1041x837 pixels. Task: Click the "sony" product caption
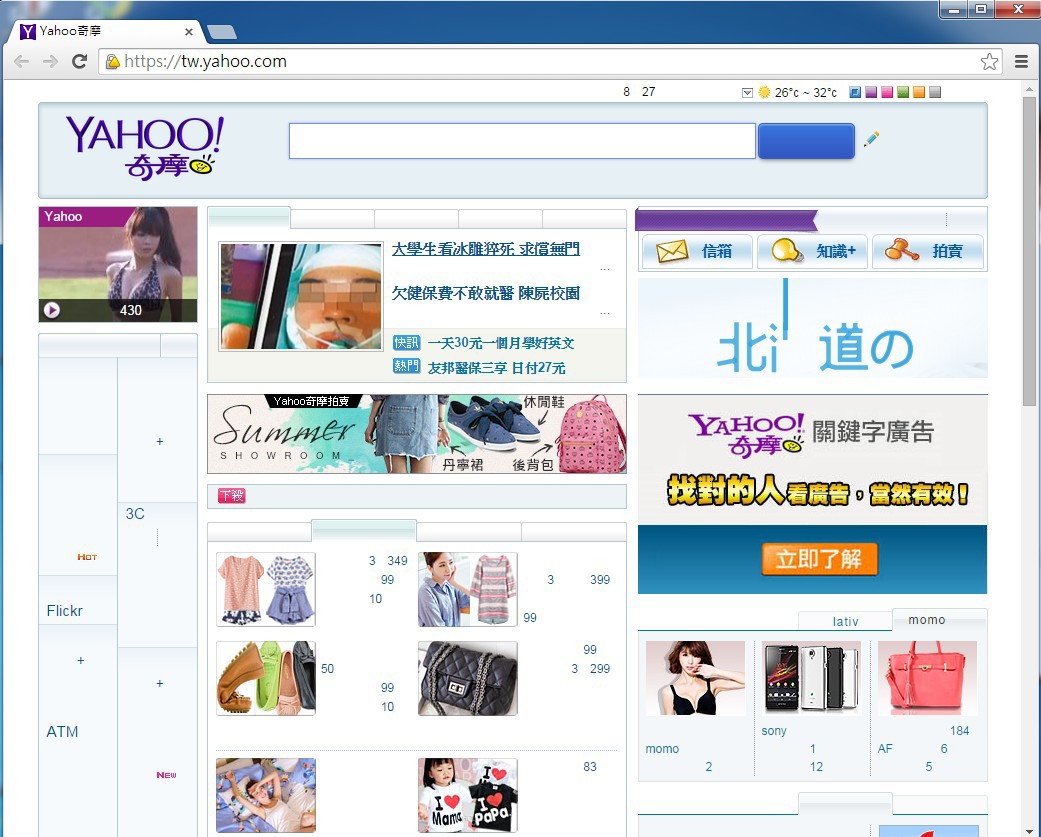coord(774,731)
